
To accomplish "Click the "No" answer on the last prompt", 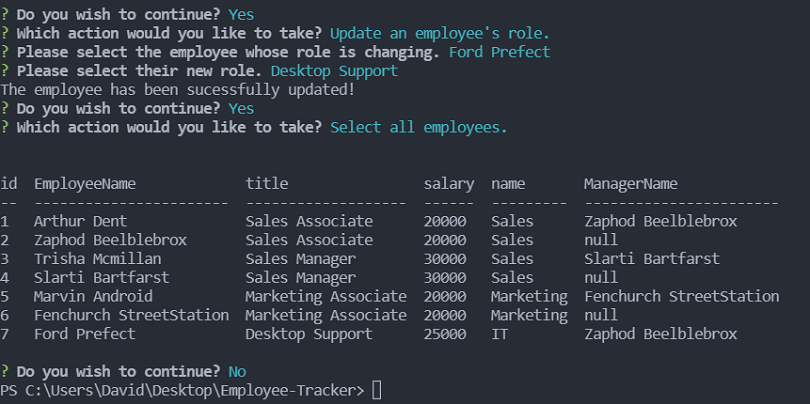I will [x=237, y=371].
